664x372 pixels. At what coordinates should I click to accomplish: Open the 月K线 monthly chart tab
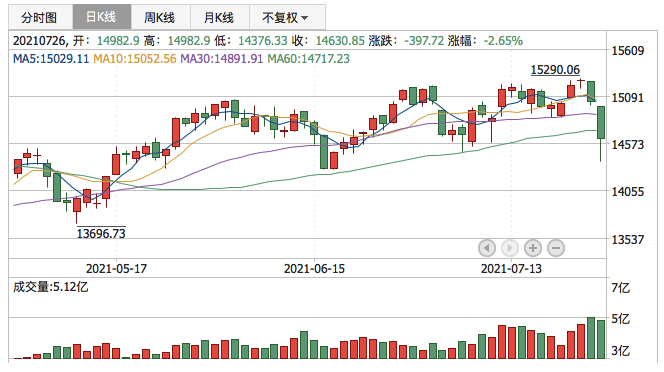click(x=220, y=17)
